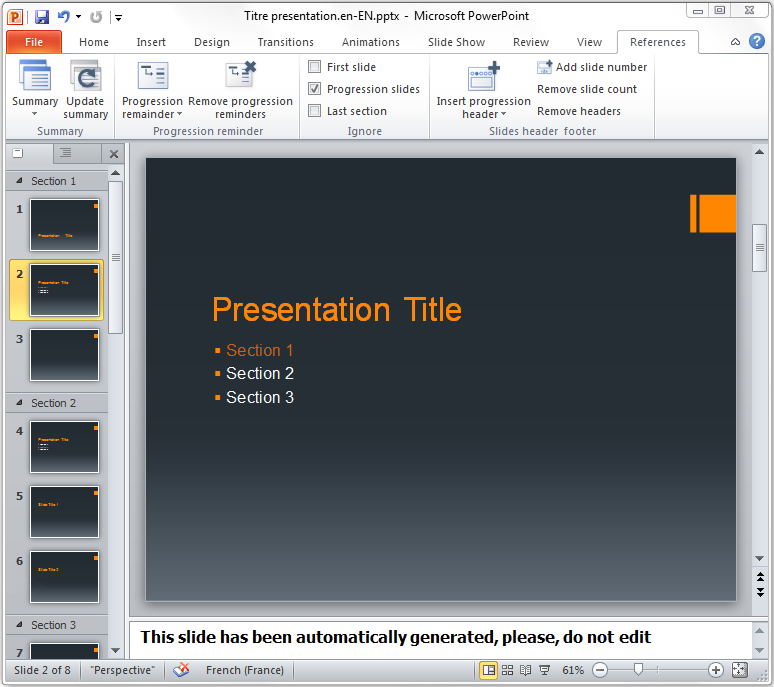Image resolution: width=774 pixels, height=687 pixels.
Task: Click the Redo icon in title bar
Action: pos(96,17)
